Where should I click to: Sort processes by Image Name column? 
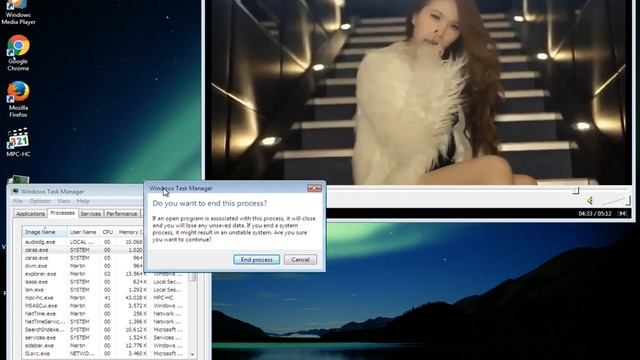click(x=44, y=232)
